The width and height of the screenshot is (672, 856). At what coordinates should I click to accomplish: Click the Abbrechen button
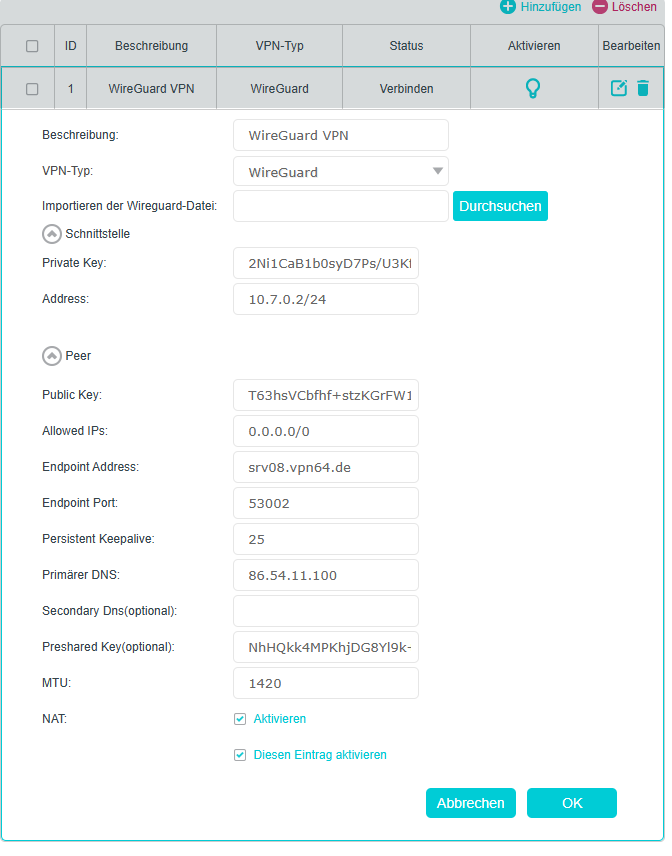tap(471, 803)
